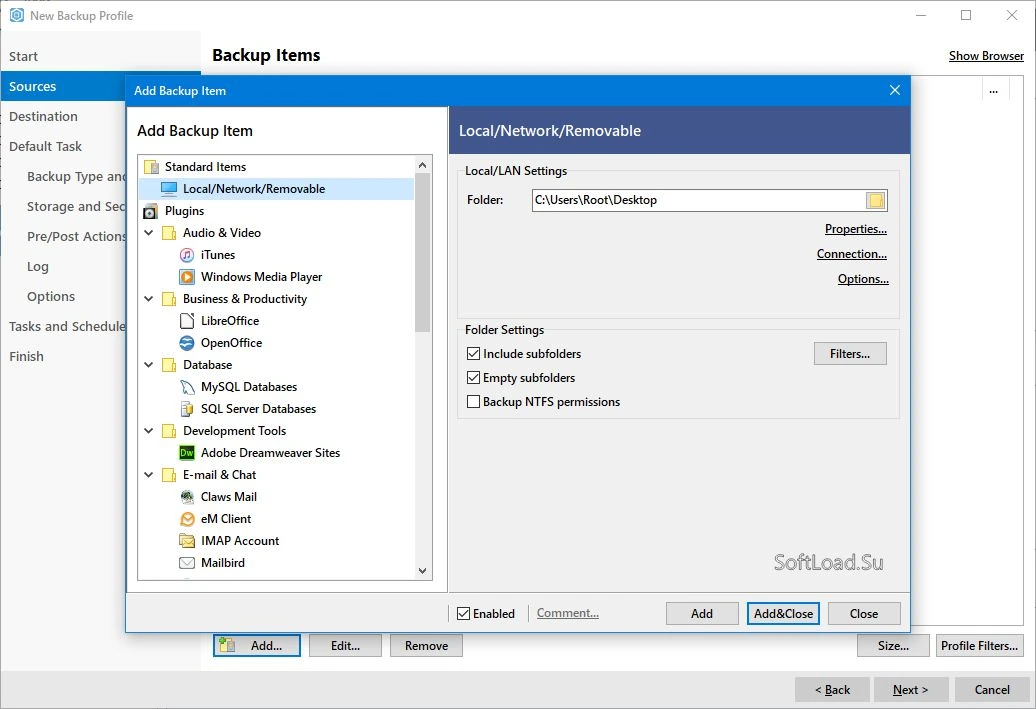Viewport: 1036px width, 709px height.
Task: Collapse the Business & Productivity category
Action: 149,299
